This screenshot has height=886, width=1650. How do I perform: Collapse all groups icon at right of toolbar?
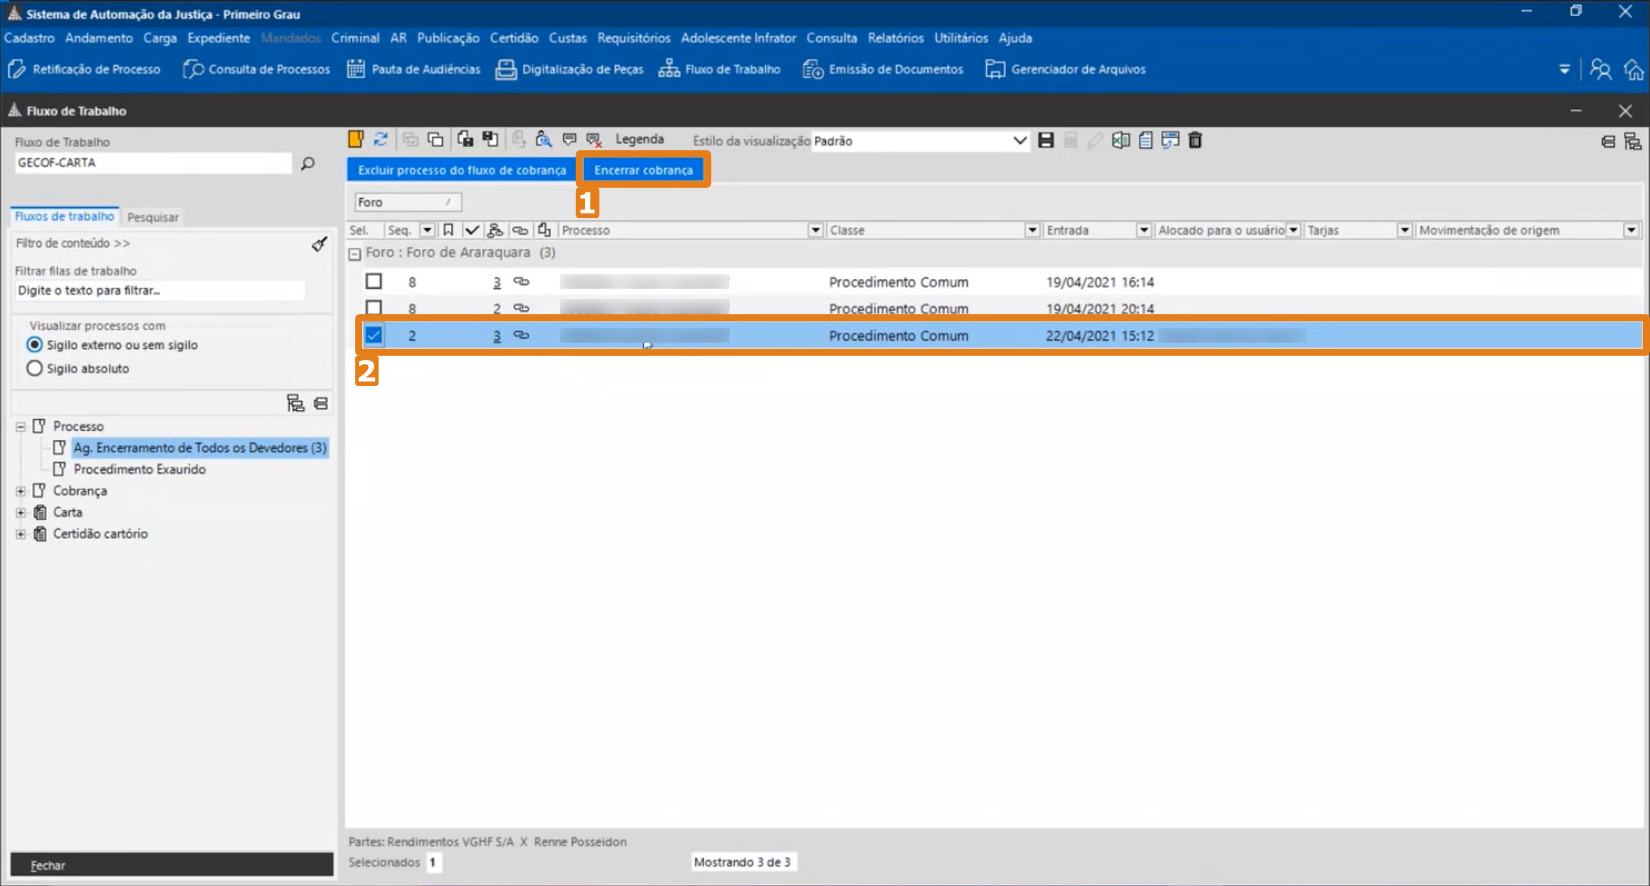coord(1608,141)
